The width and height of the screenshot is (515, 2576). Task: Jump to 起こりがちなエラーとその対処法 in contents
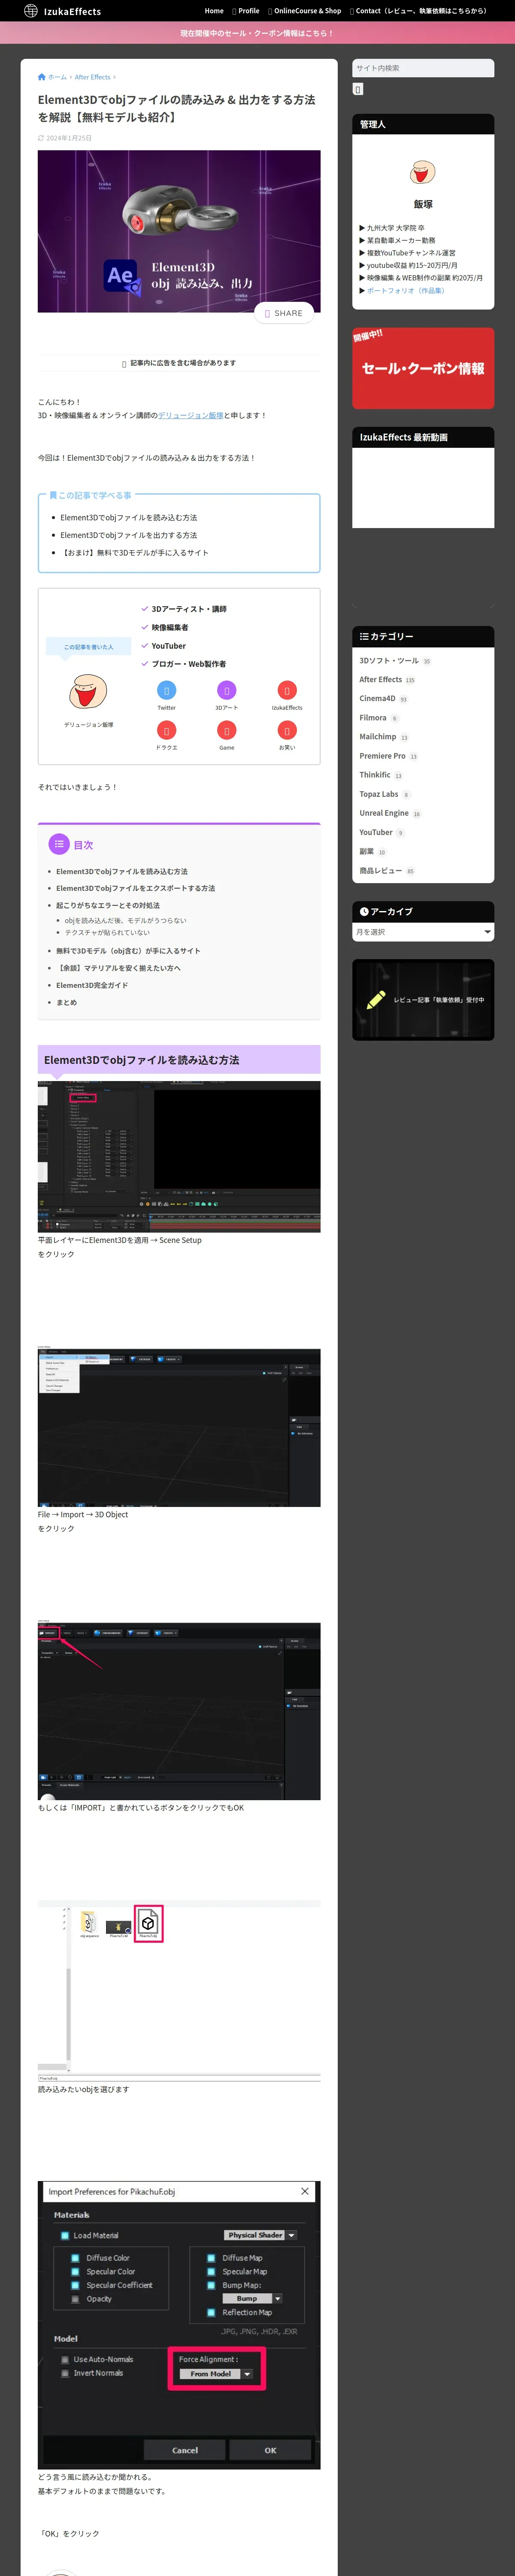pyautogui.click(x=108, y=905)
